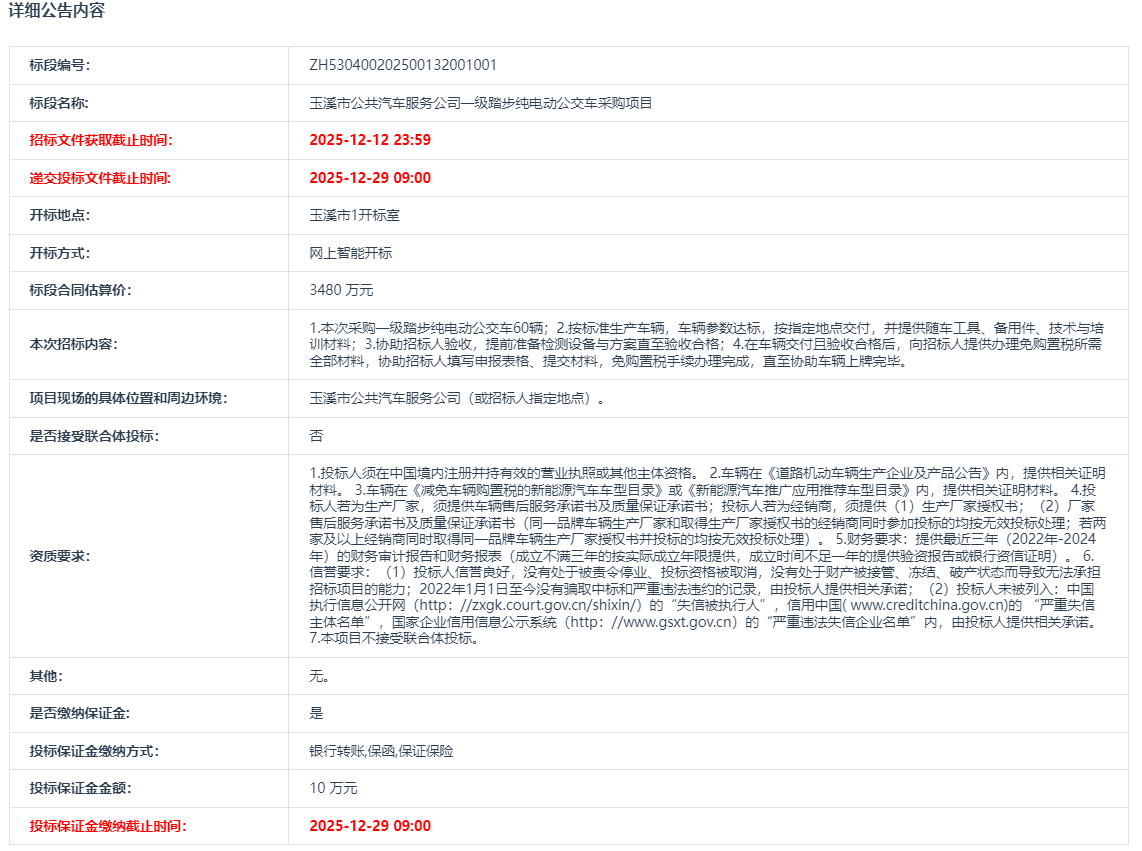Click the 标段编号 value ZH530400202500132001001

403,65
